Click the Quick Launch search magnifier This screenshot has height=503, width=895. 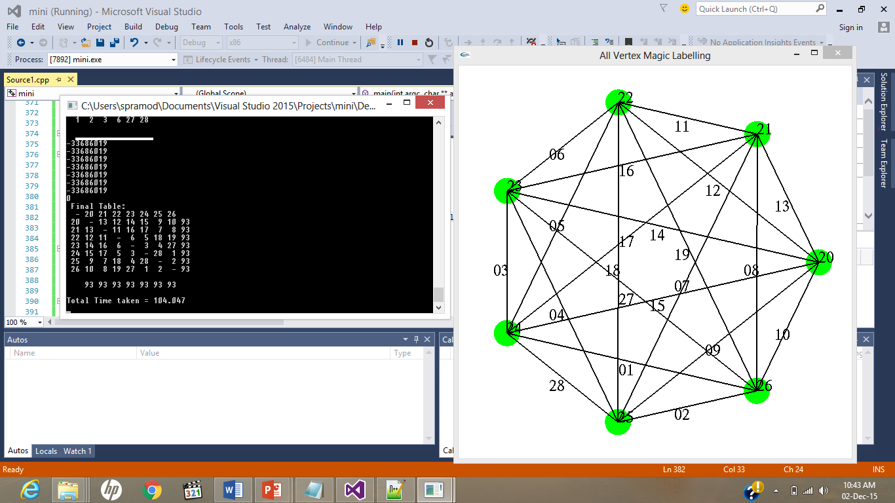coord(820,9)
